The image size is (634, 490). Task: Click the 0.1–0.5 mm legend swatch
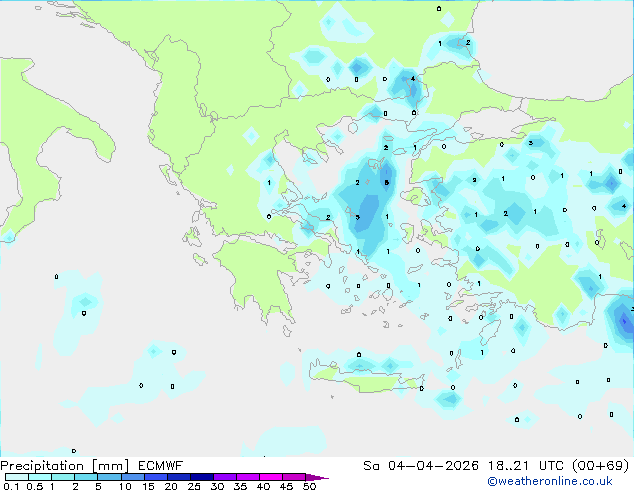click(x=17, y=477)
